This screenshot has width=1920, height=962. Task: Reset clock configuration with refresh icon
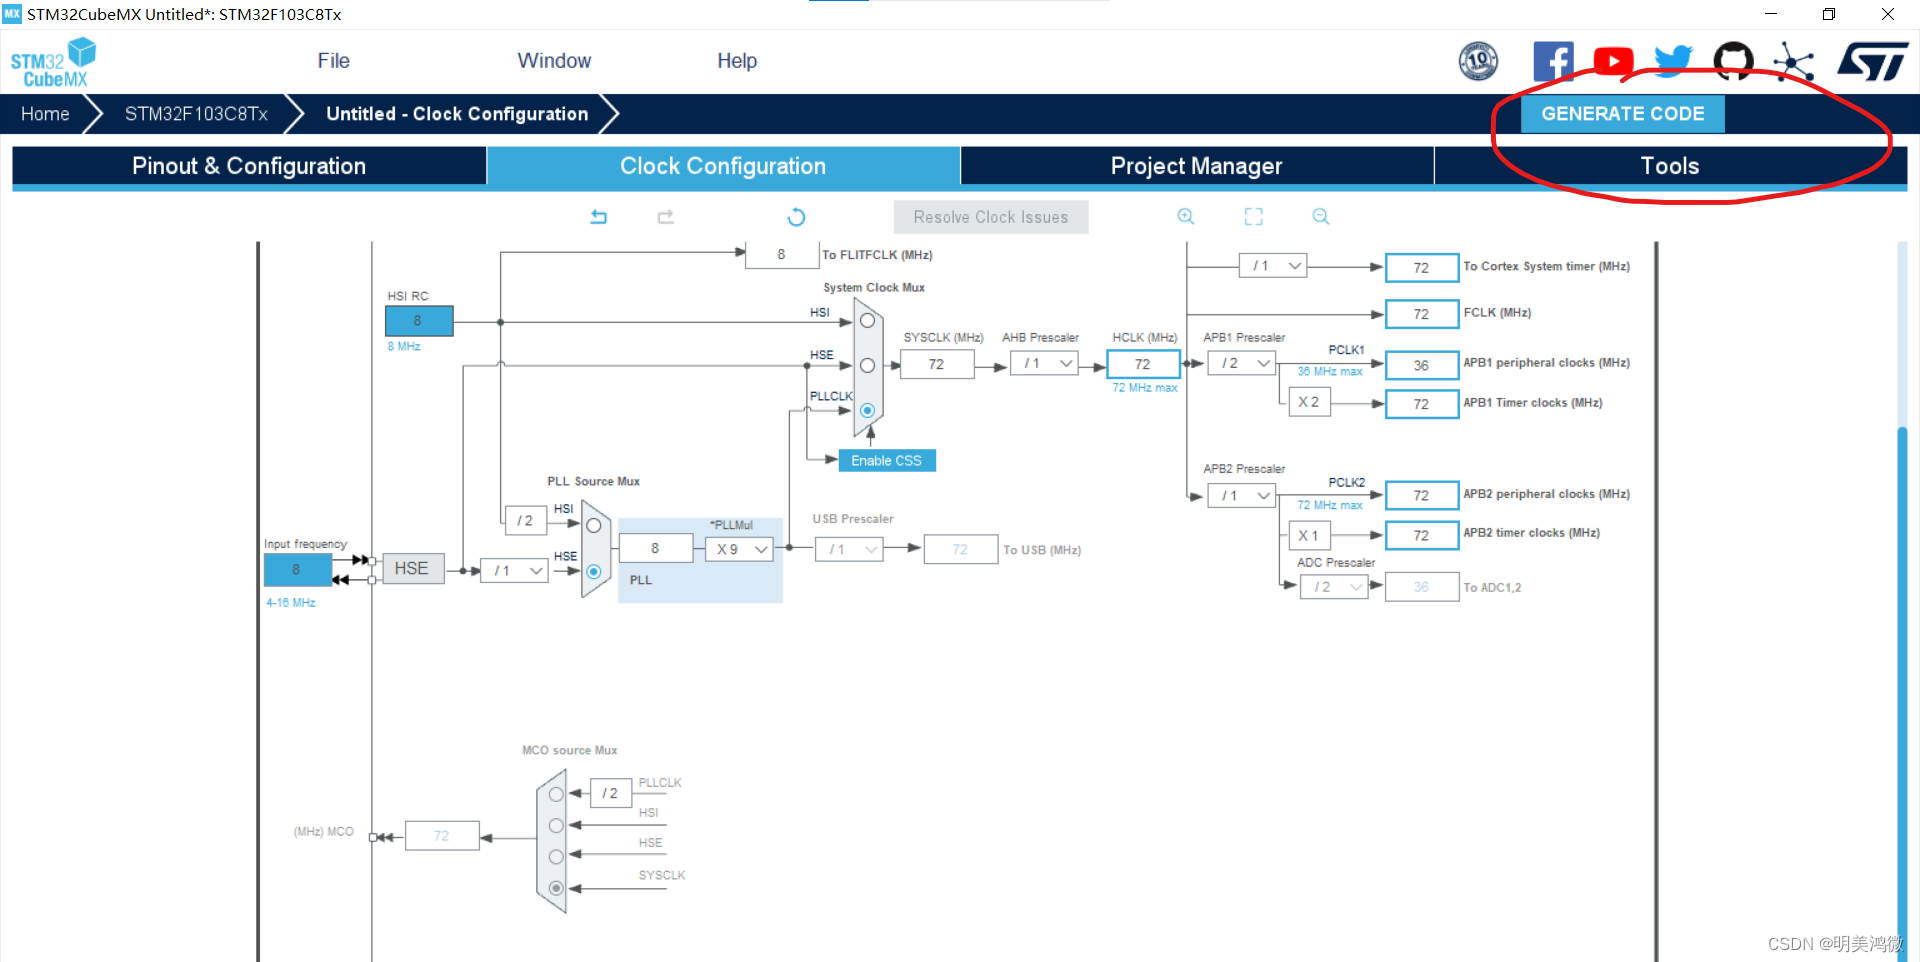point(796,217)
